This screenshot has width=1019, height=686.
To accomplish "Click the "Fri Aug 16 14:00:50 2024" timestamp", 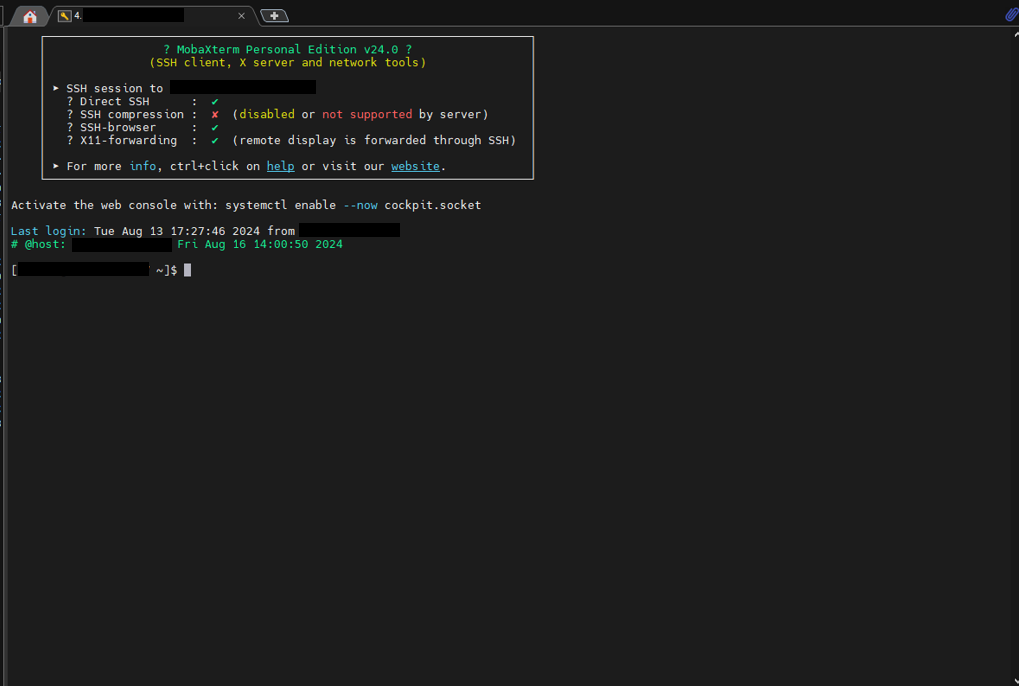I will (260, 244).
